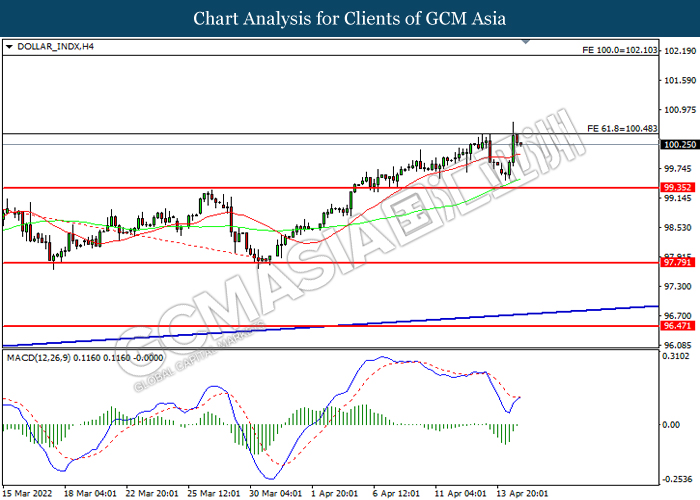This screenshot has width=700, height=500.
Task: Click the triangle icon beside DOLLAR_INDX,H4
Action: pyautogui.click(x=9, y=47)
